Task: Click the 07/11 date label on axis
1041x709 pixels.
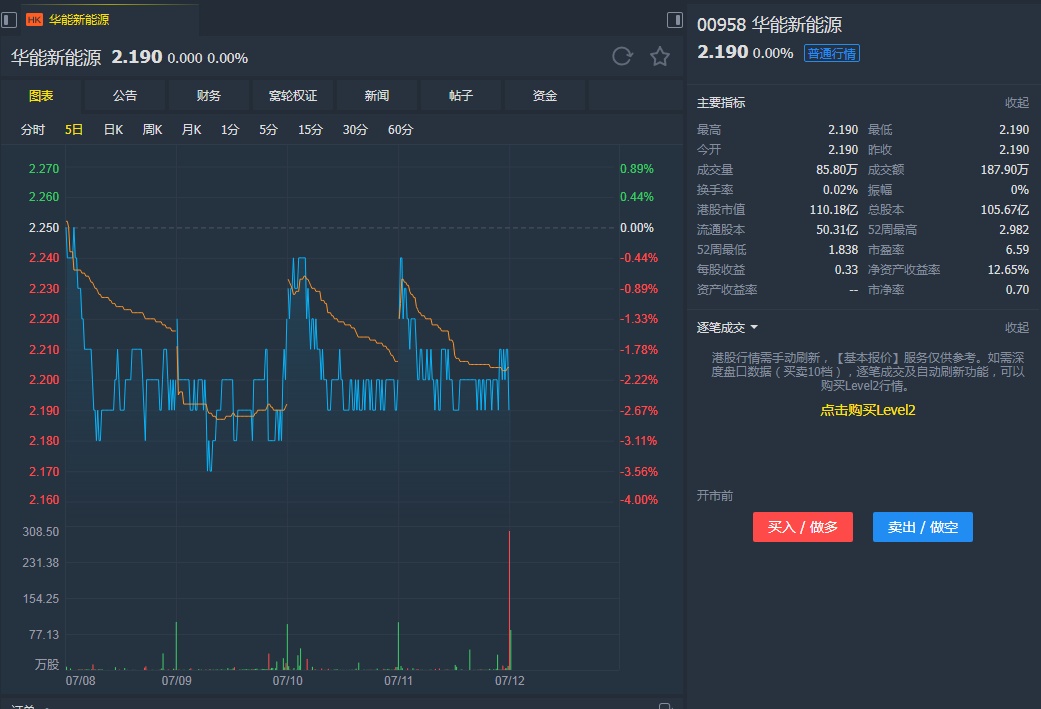Action: [x=398, y=680]
